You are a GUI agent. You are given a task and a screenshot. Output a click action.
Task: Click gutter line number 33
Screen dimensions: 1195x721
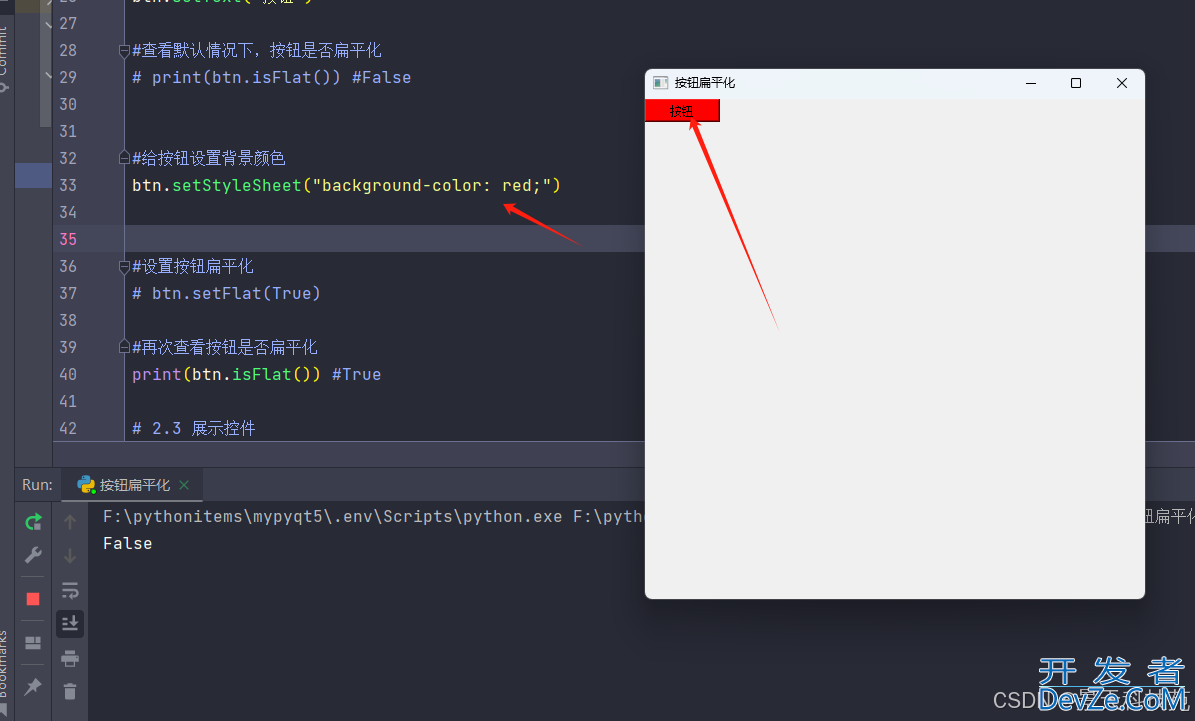pyautogui.click(x=68, y=185)
